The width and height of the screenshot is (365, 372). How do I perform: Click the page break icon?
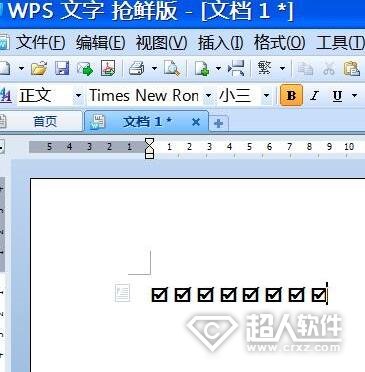pyautogui.click(x=236, y=68)
